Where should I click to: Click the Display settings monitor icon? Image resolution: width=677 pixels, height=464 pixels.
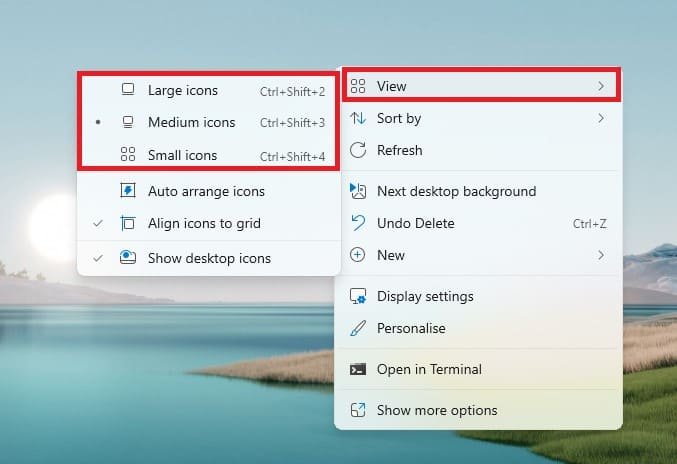(357, 297)
